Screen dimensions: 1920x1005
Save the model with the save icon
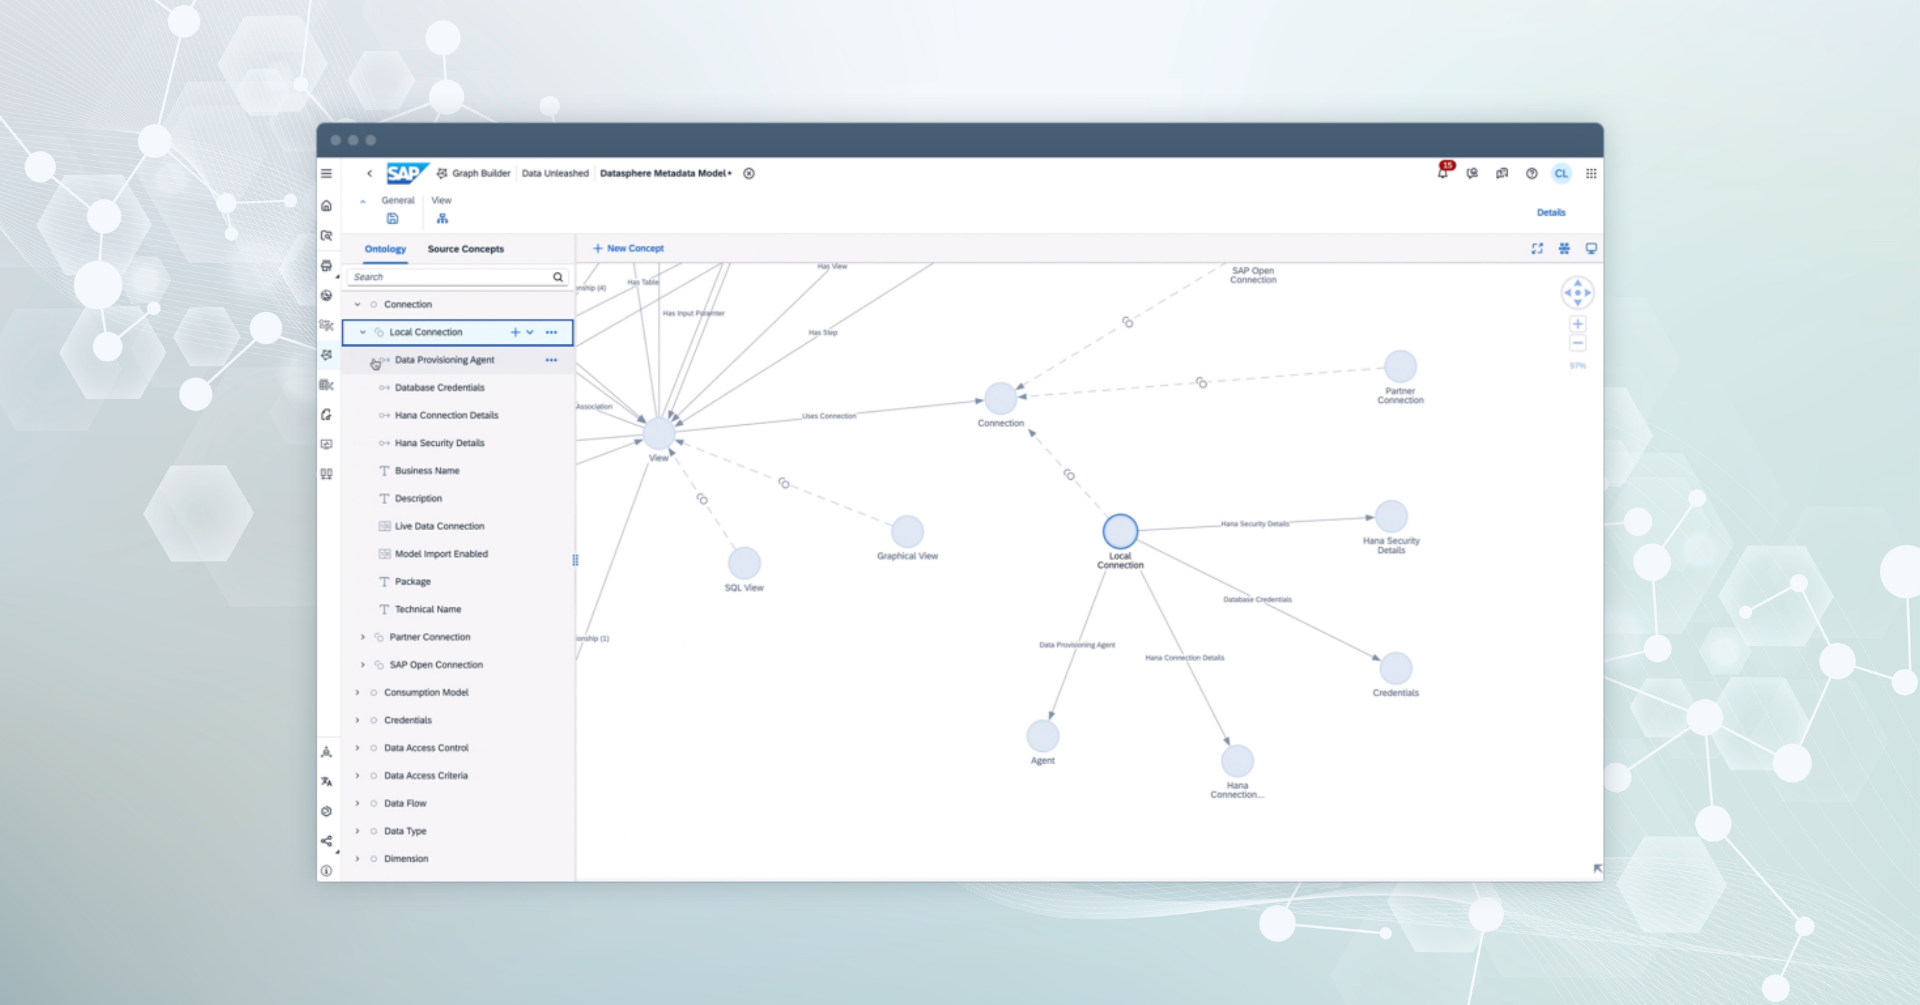click(x=392, y=219)
